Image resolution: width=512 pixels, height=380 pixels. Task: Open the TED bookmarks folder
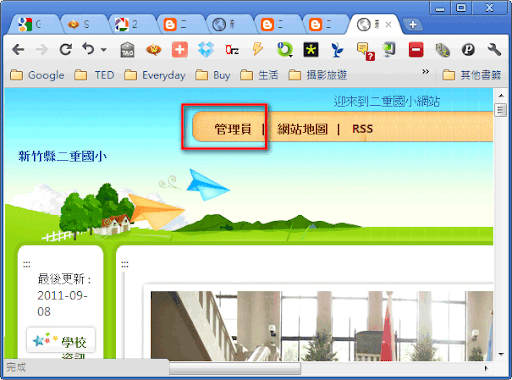coord(94,75)
